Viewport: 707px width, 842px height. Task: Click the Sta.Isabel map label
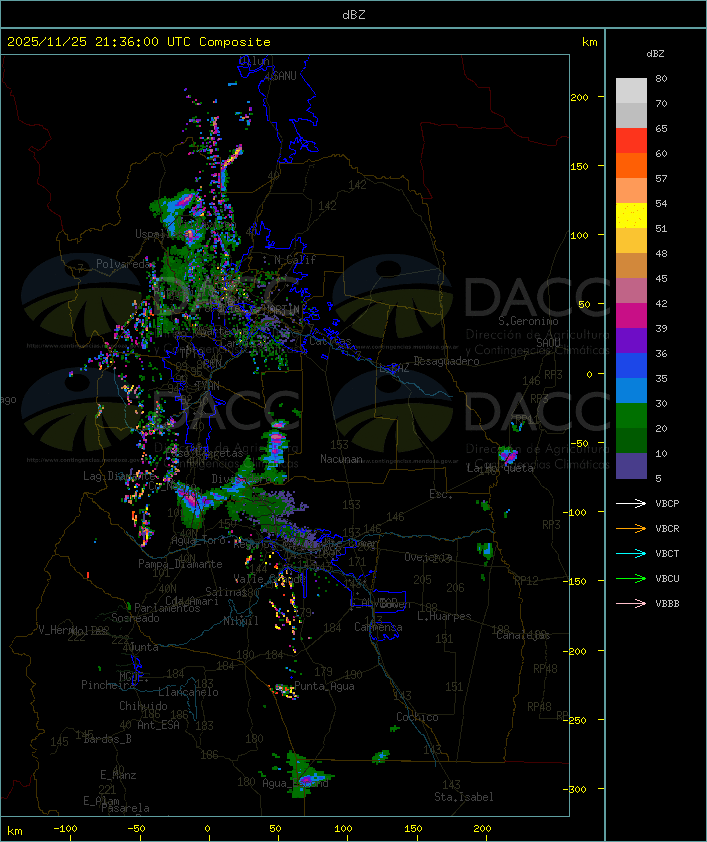click(x=464, y=797)
